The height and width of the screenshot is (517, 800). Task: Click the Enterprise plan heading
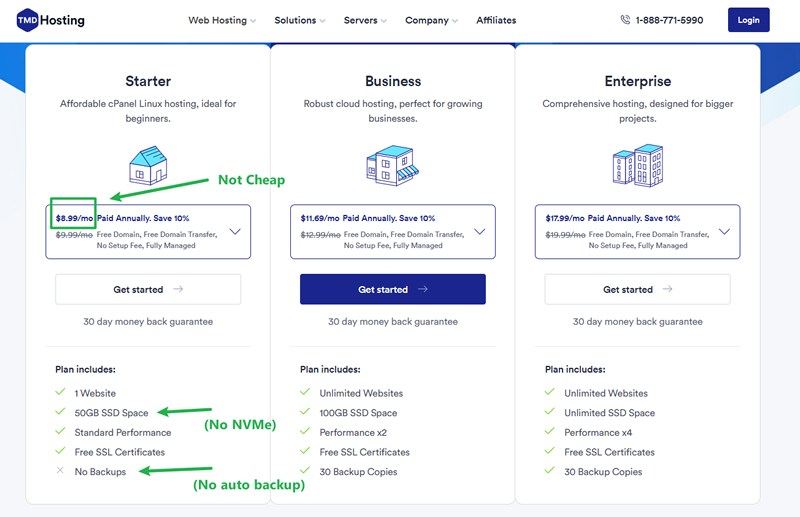coord(638,81)
